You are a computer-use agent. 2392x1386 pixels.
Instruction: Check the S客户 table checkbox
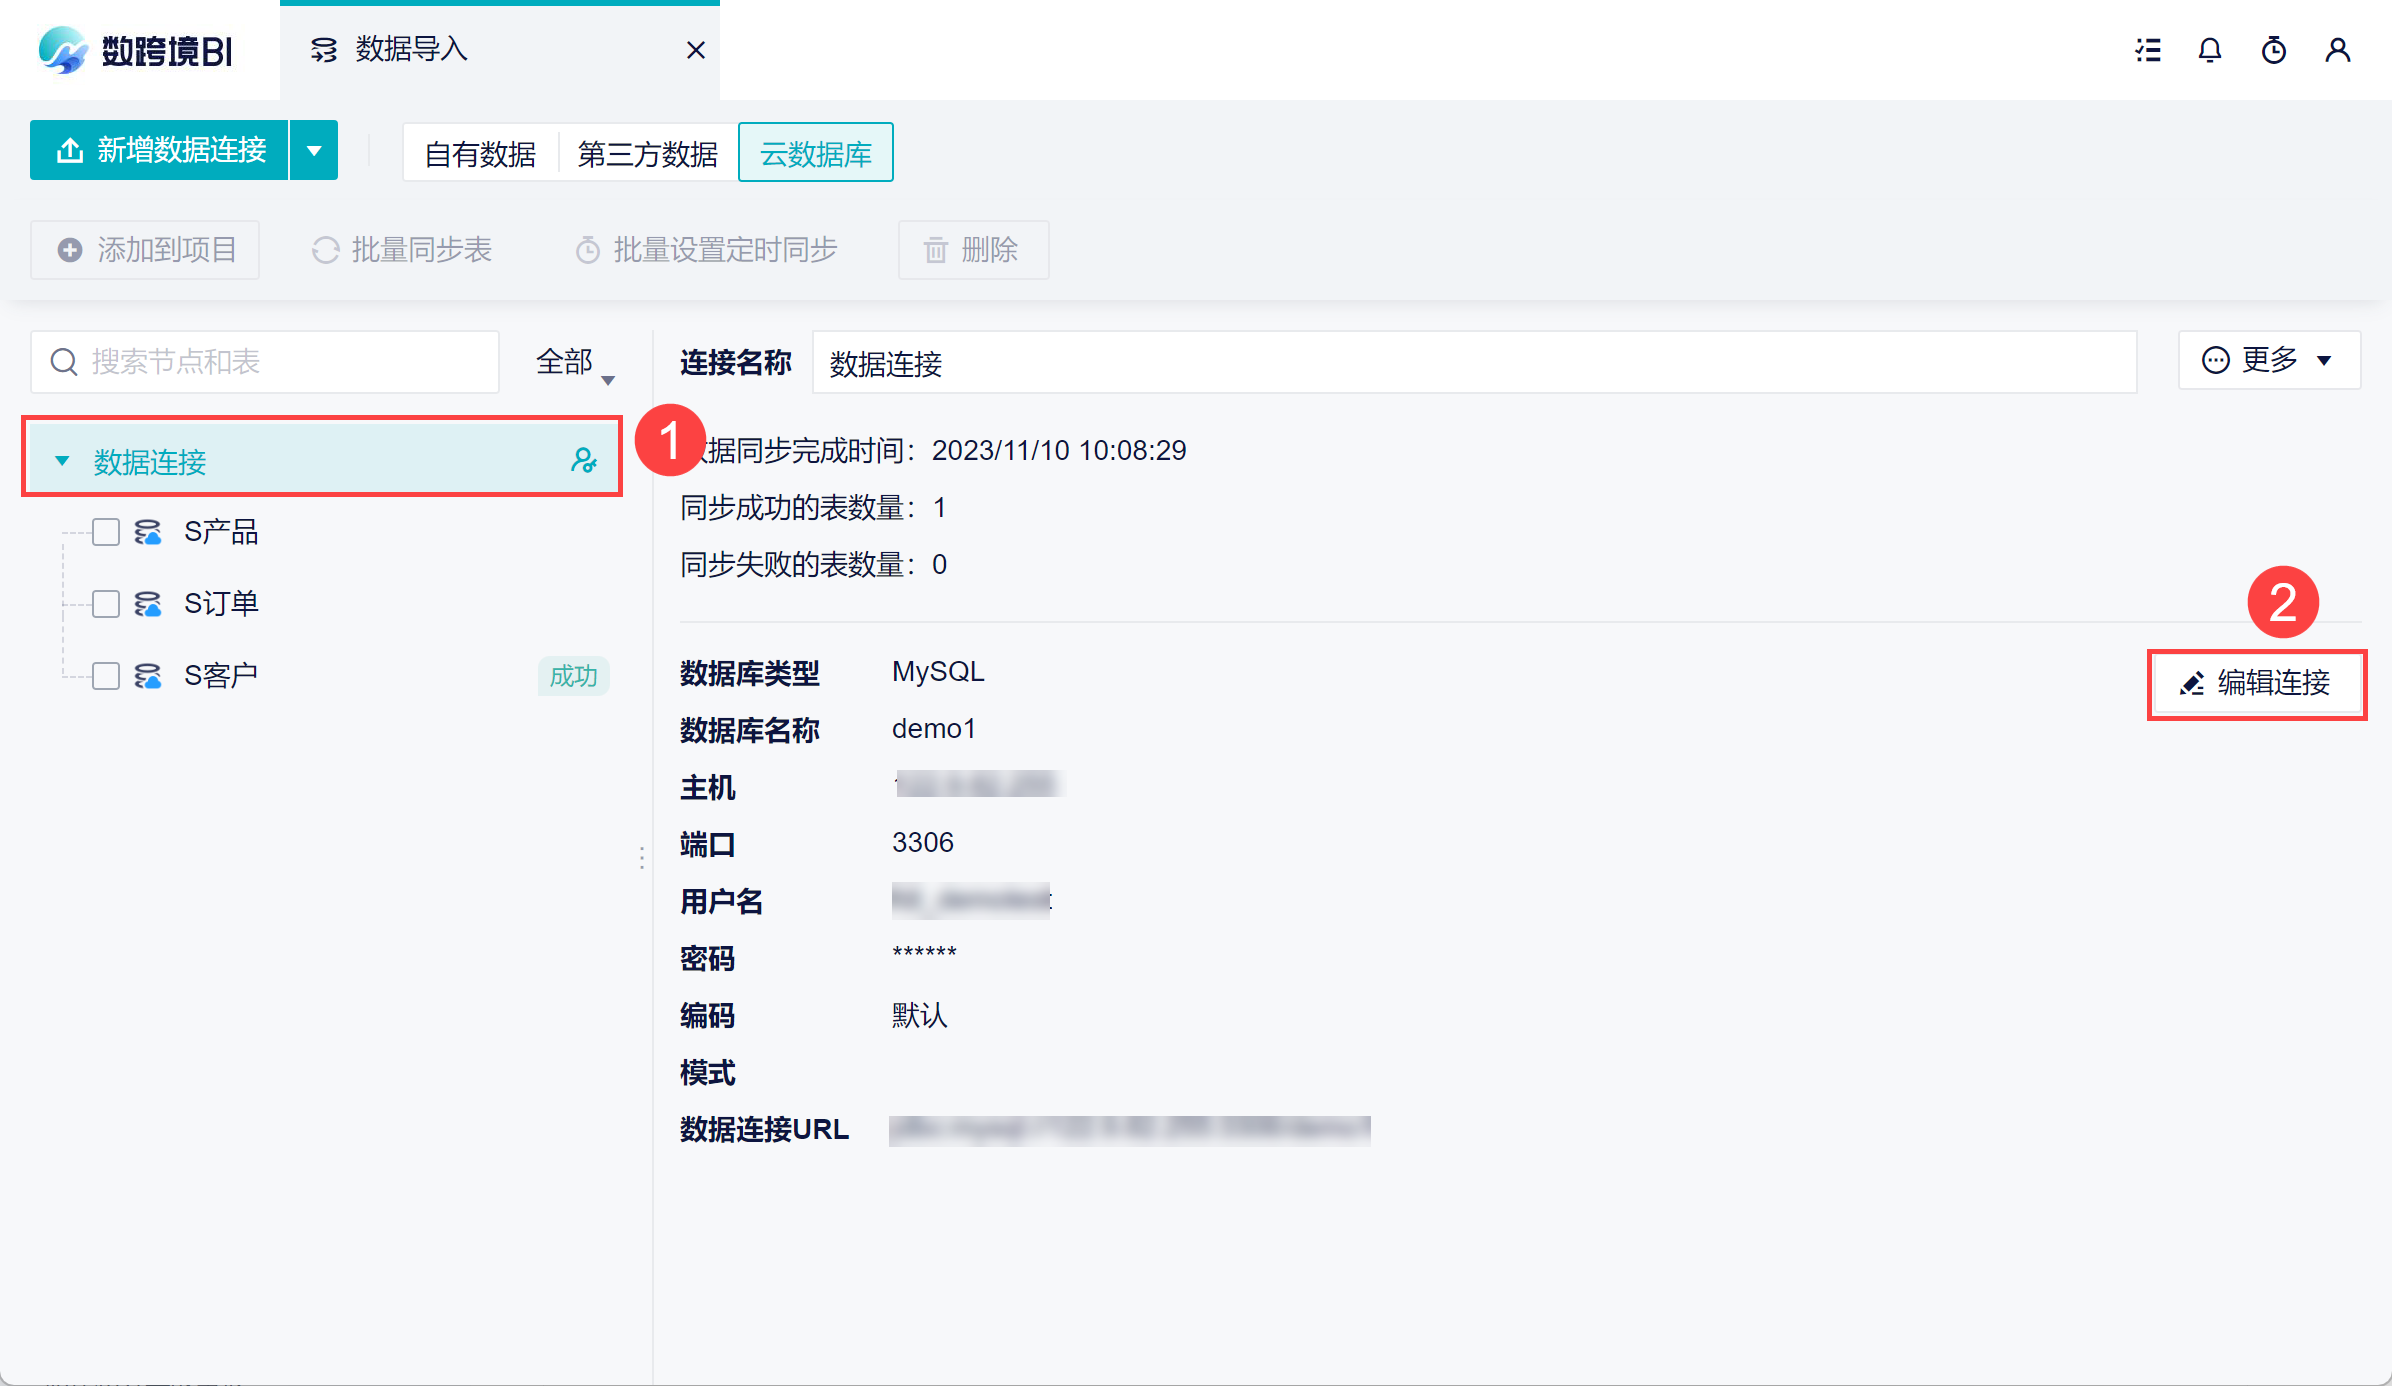(106, 676)
